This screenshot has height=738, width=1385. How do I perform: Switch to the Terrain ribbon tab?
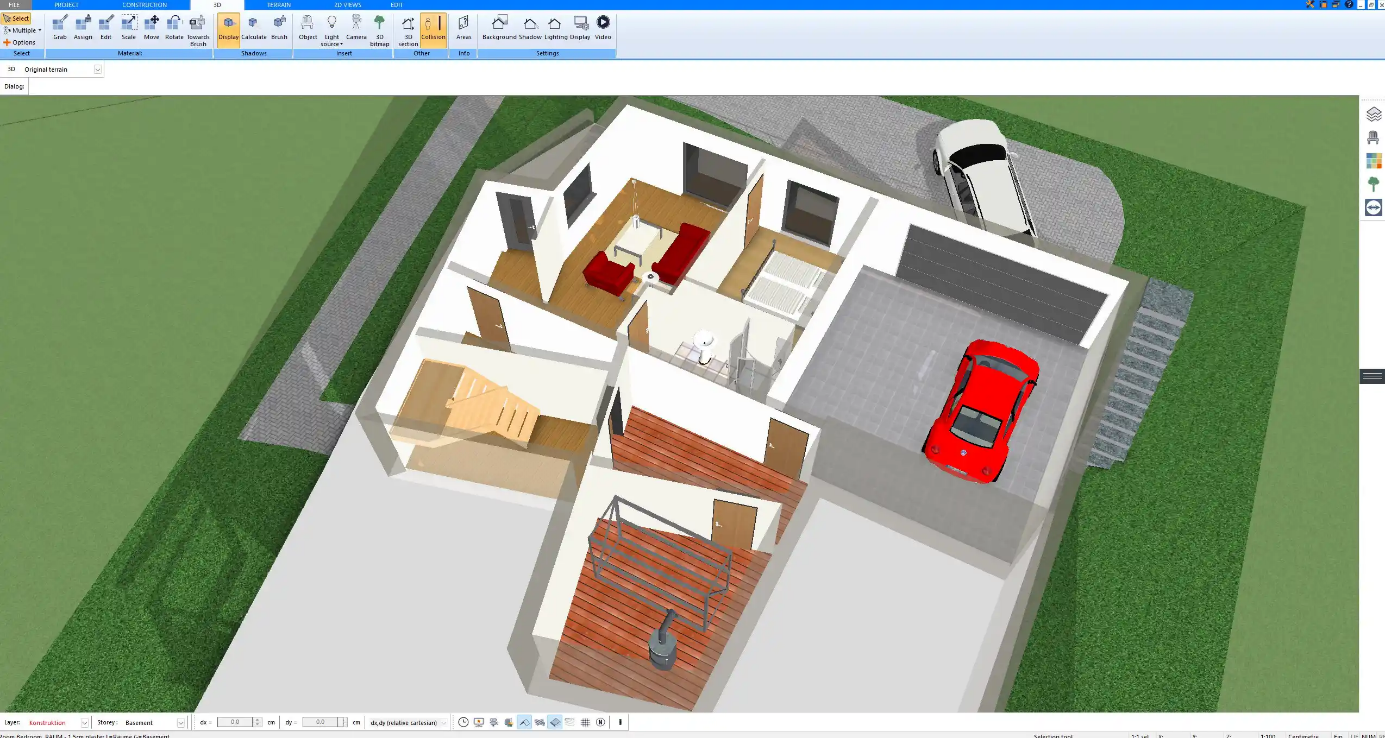click(279, 5)
